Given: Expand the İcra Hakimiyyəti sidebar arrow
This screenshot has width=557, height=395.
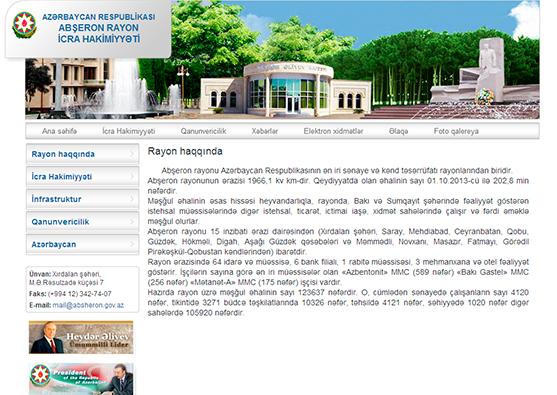Looking at the screenshot, I should coord(133,177).
